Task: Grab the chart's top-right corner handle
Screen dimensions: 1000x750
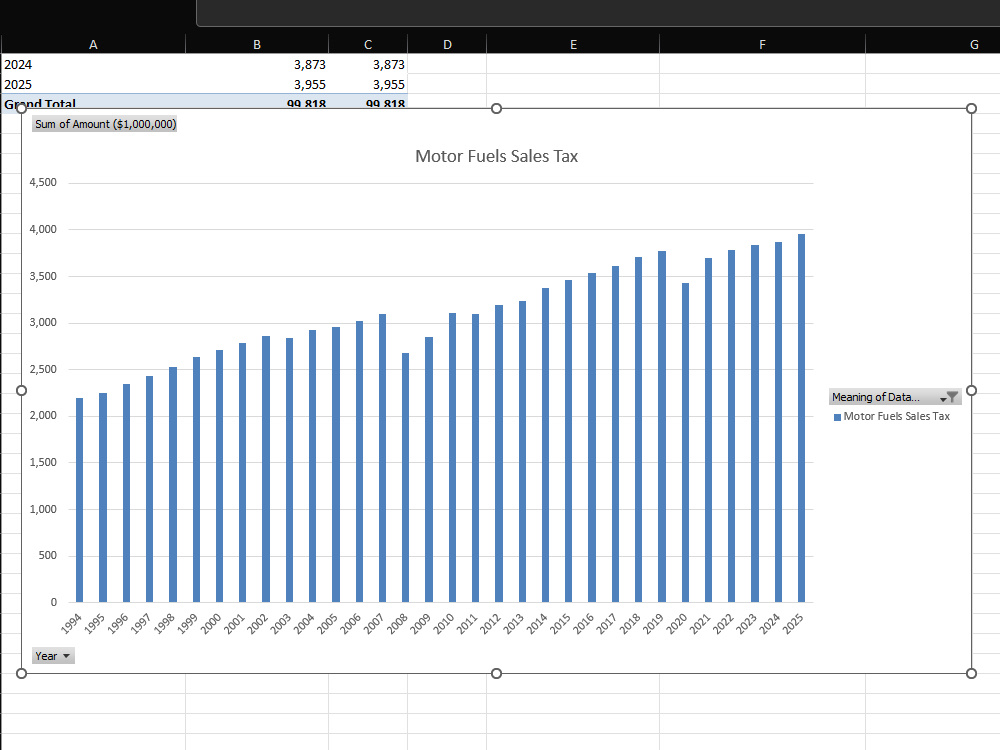Action: [x=971, y=108]
